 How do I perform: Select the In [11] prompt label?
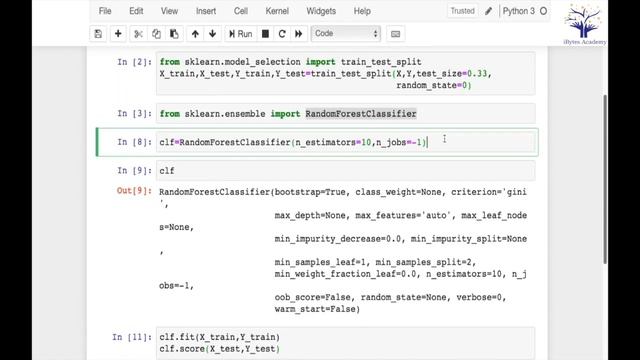[132, 337]
